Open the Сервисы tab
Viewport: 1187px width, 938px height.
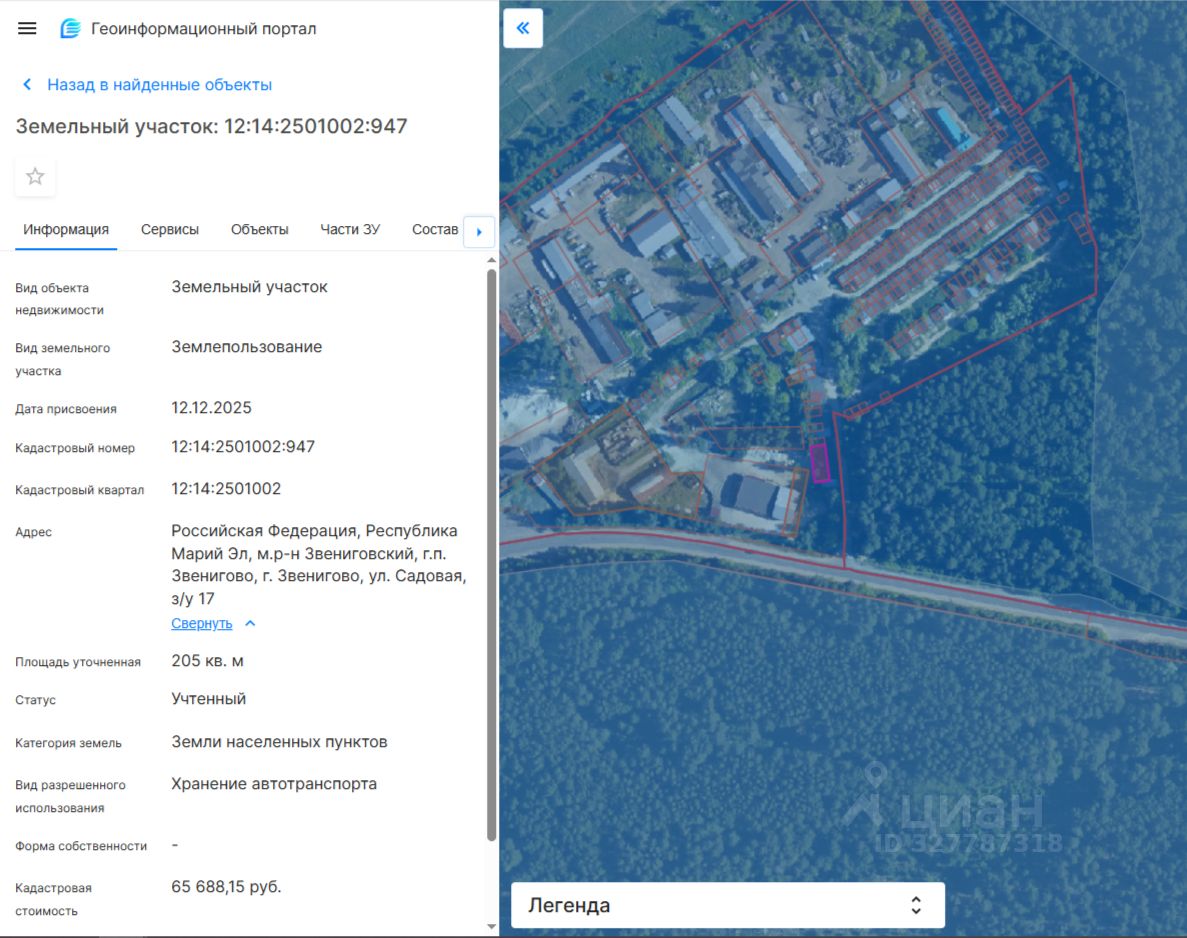pyautogui.click(x=170, y=229)
